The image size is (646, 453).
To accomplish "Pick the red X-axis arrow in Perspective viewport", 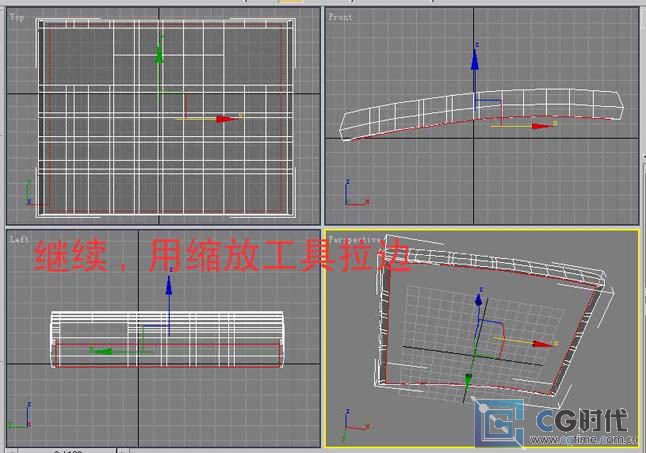I will click(x=541, y=344).
